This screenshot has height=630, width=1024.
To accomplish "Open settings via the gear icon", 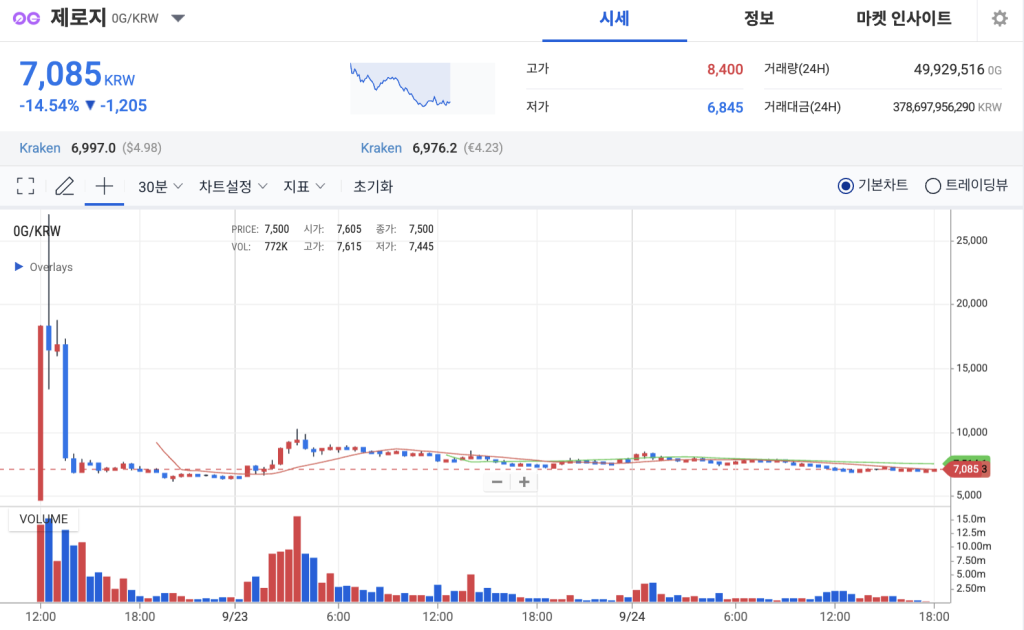I will (997, 18).
